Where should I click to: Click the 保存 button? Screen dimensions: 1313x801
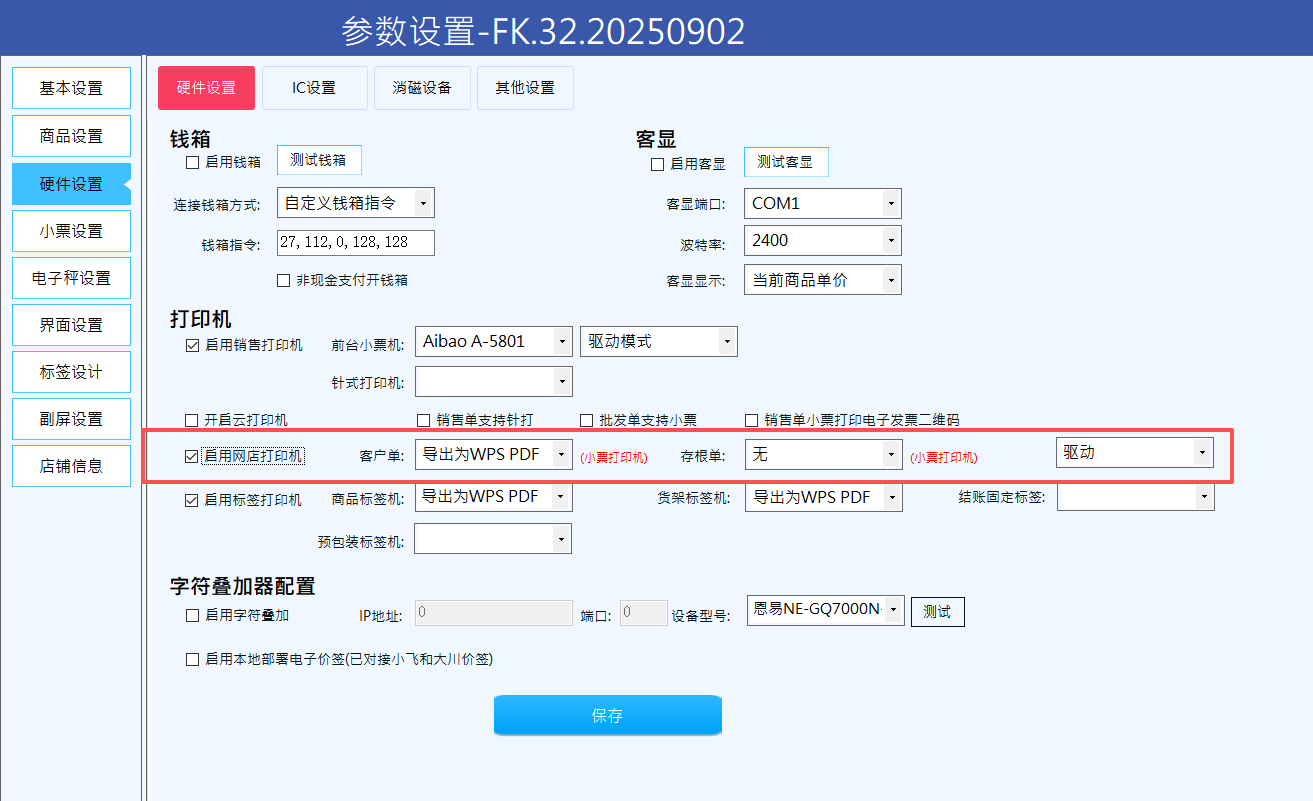pyautogui.click(x=607, y=715)
